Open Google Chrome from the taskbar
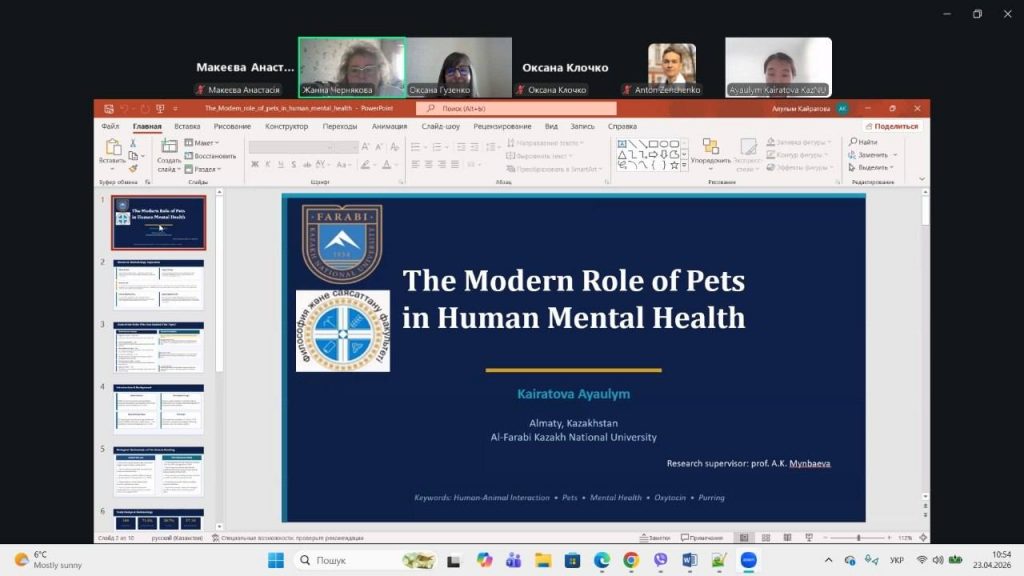 631,560
